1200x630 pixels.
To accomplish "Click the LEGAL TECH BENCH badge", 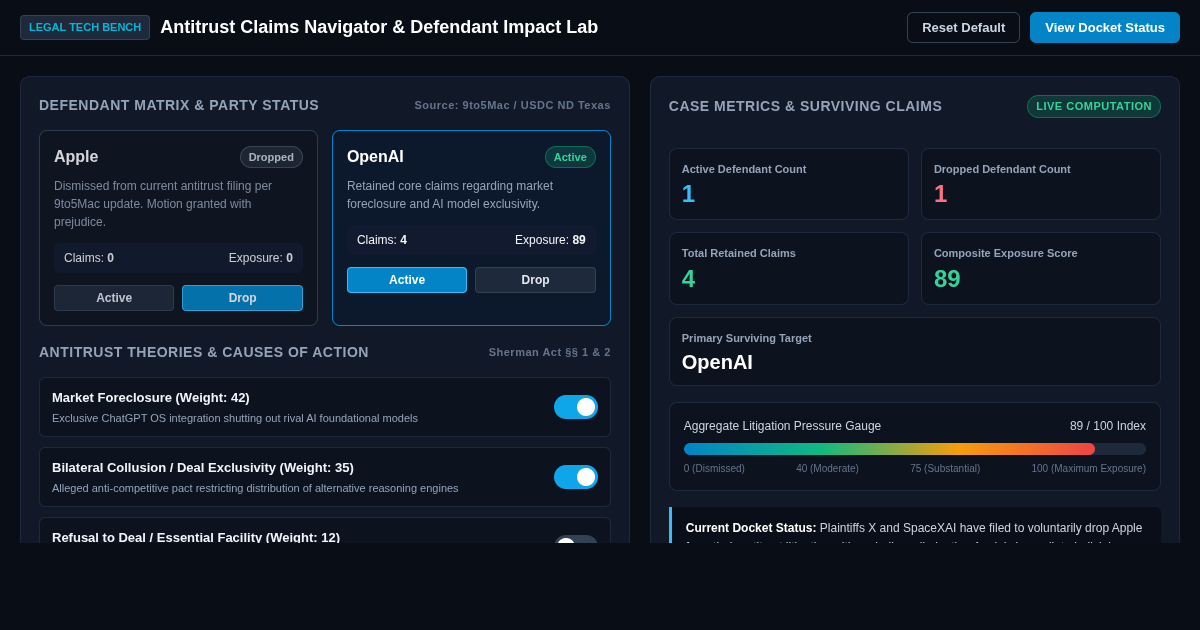I will (85, 27).
